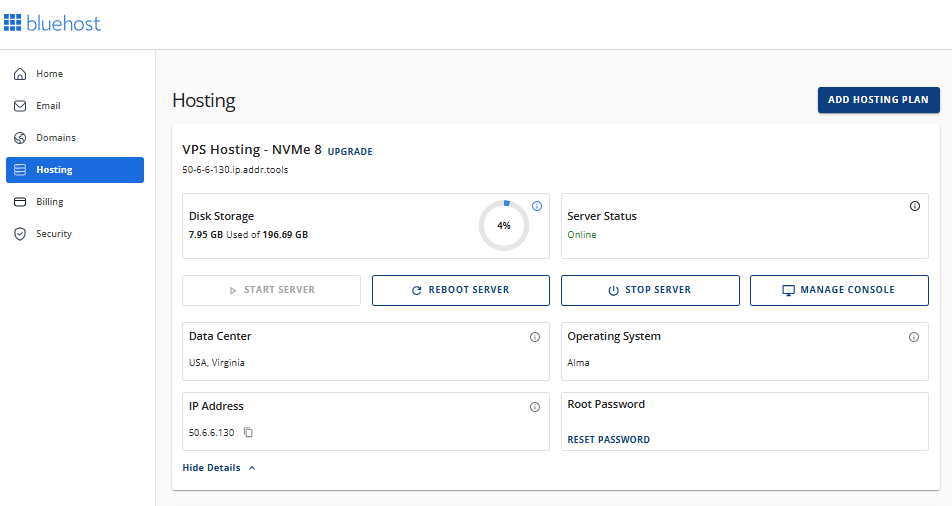Viewport: 952px width, 506px height.
Task: Click the Operating System label
Action: [x=614, y=337]
